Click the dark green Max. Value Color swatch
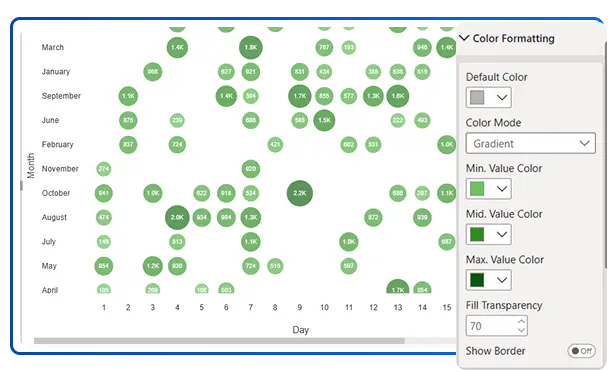Image resolution: width=614 pixels, height=372 pixels. pyautogui.click(x=477, y=280)
